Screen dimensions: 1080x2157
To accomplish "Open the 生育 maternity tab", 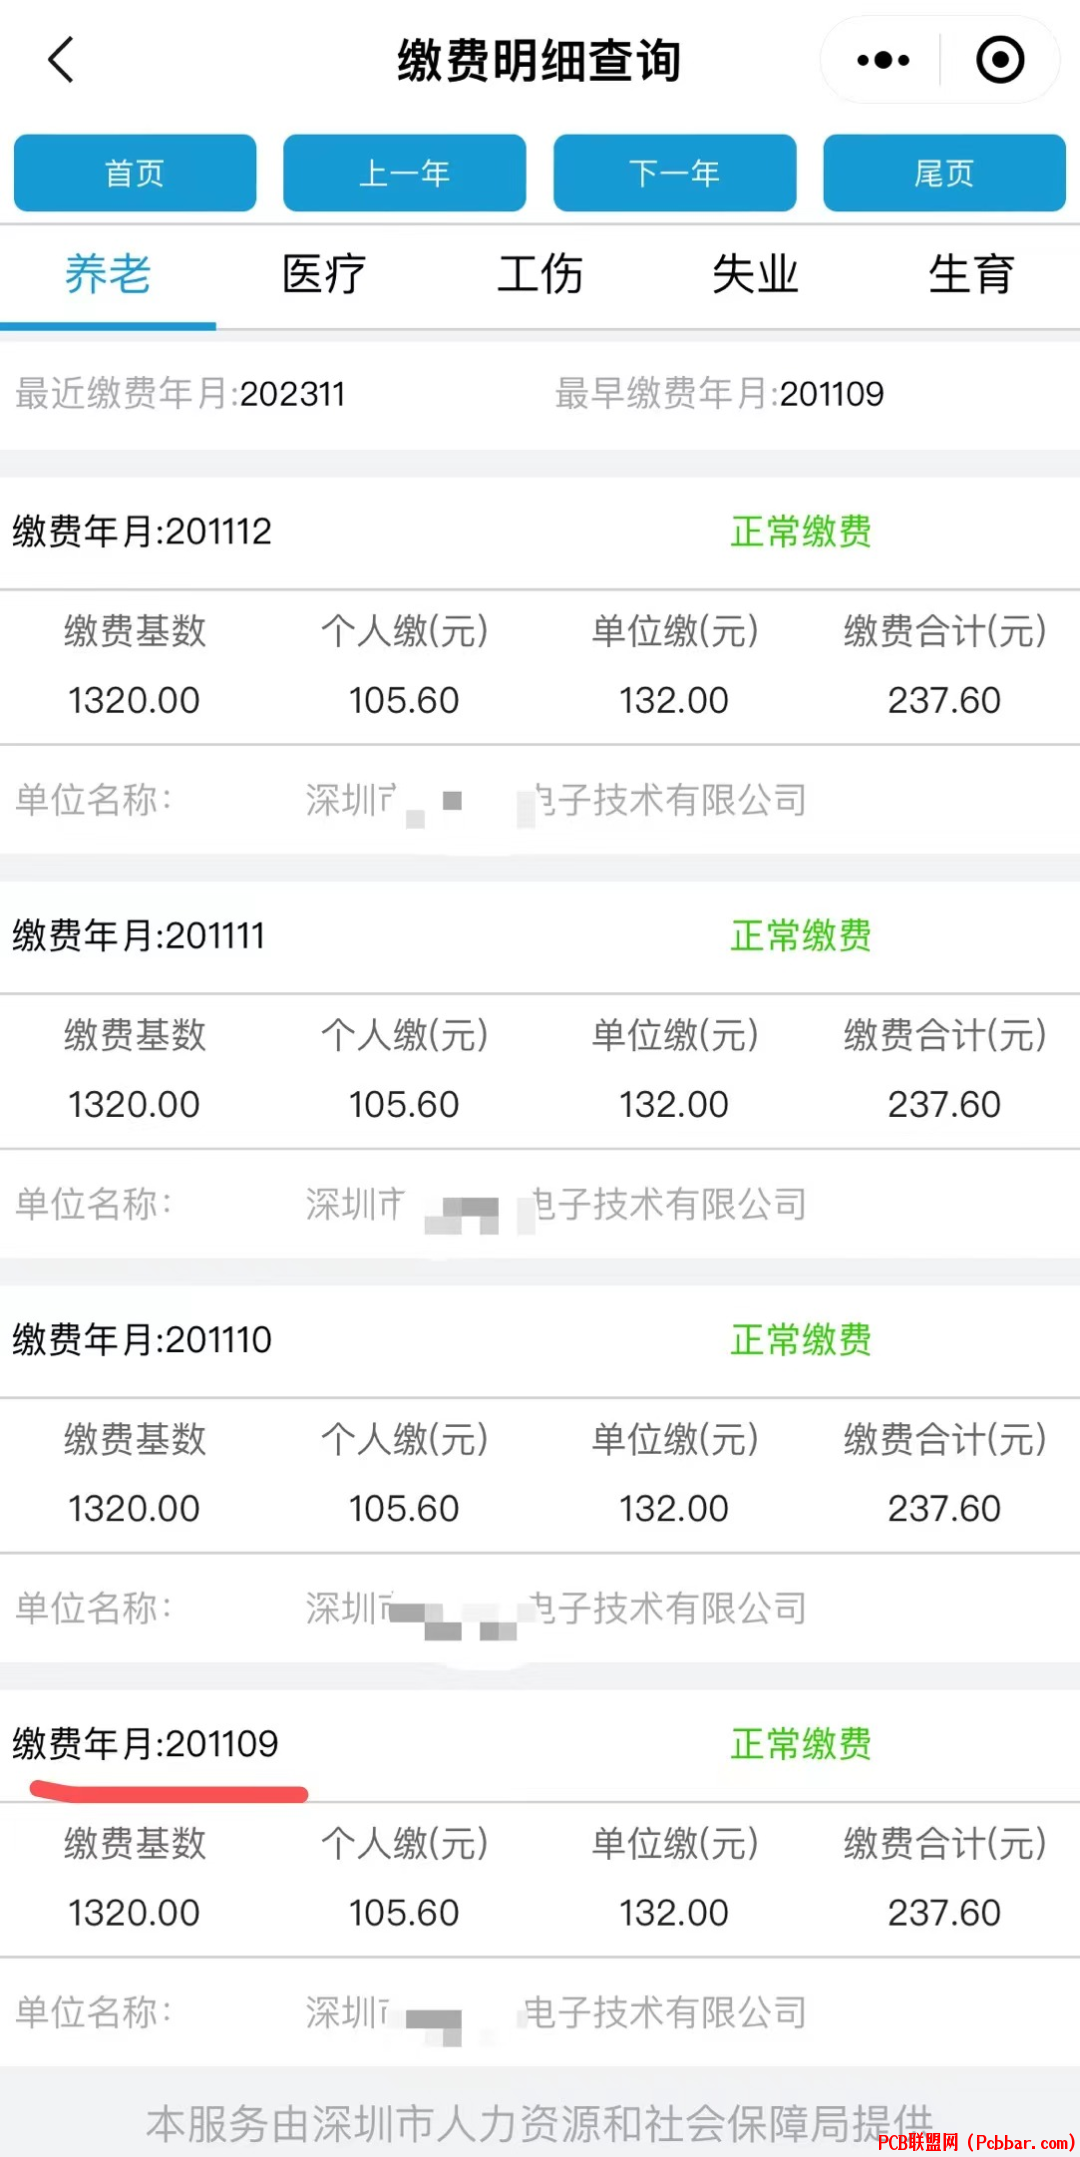I will pyautogui.click(x=972, y=275).
